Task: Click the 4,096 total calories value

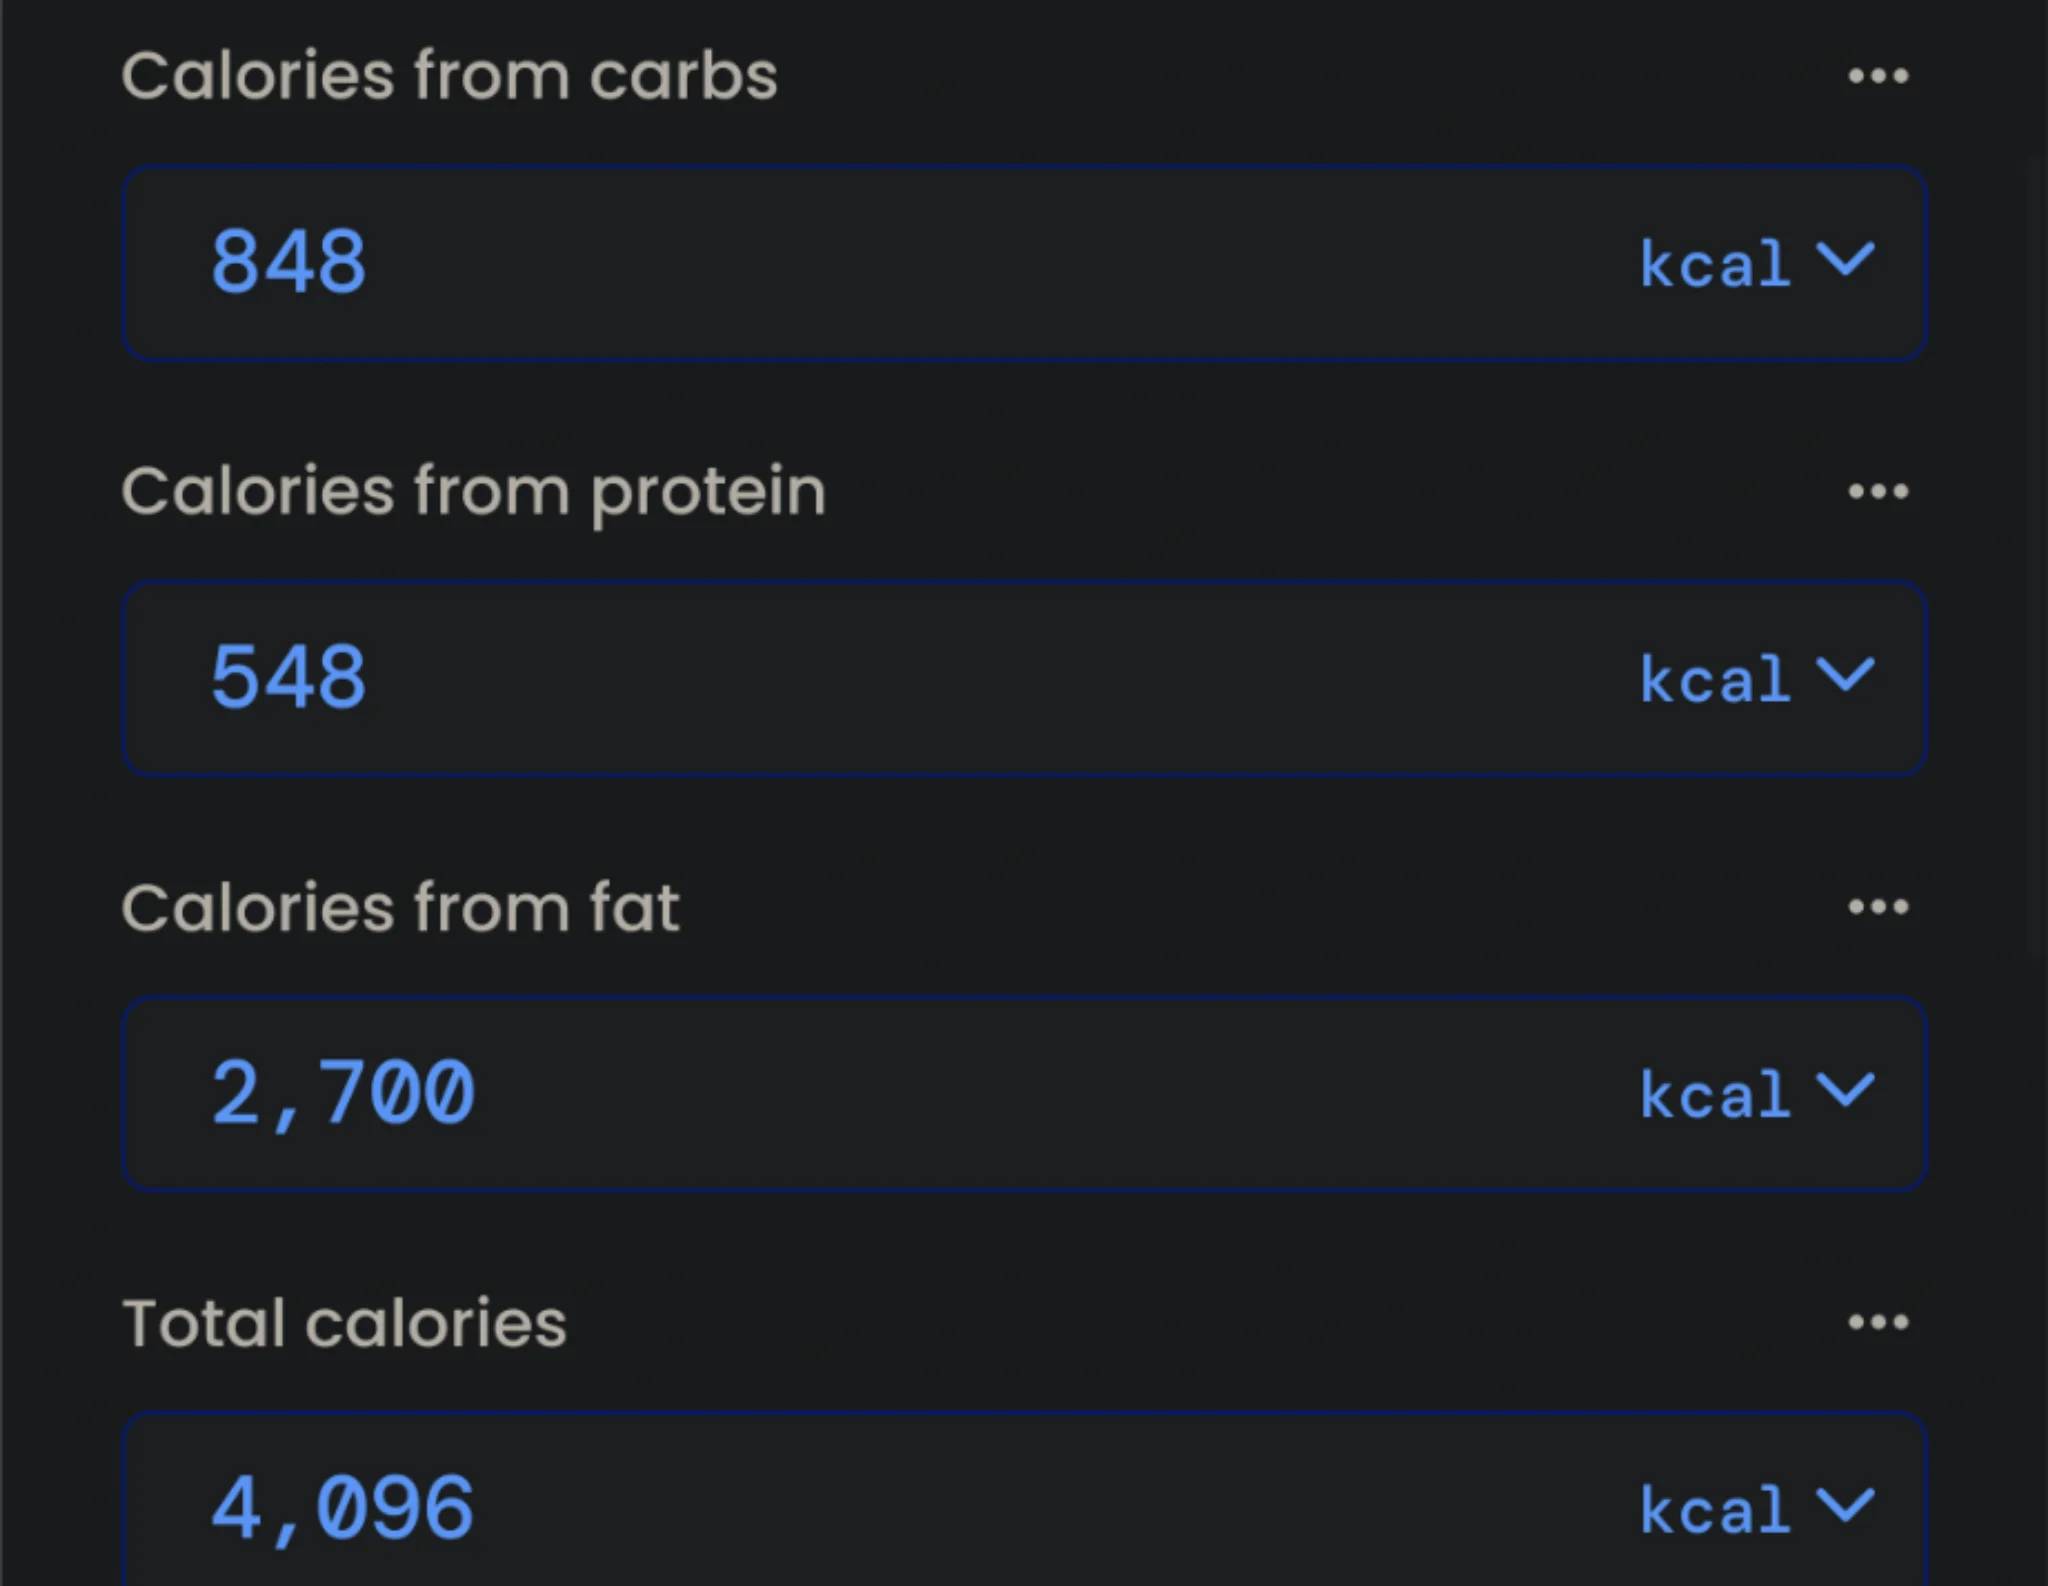Action: coord(343,1508)
